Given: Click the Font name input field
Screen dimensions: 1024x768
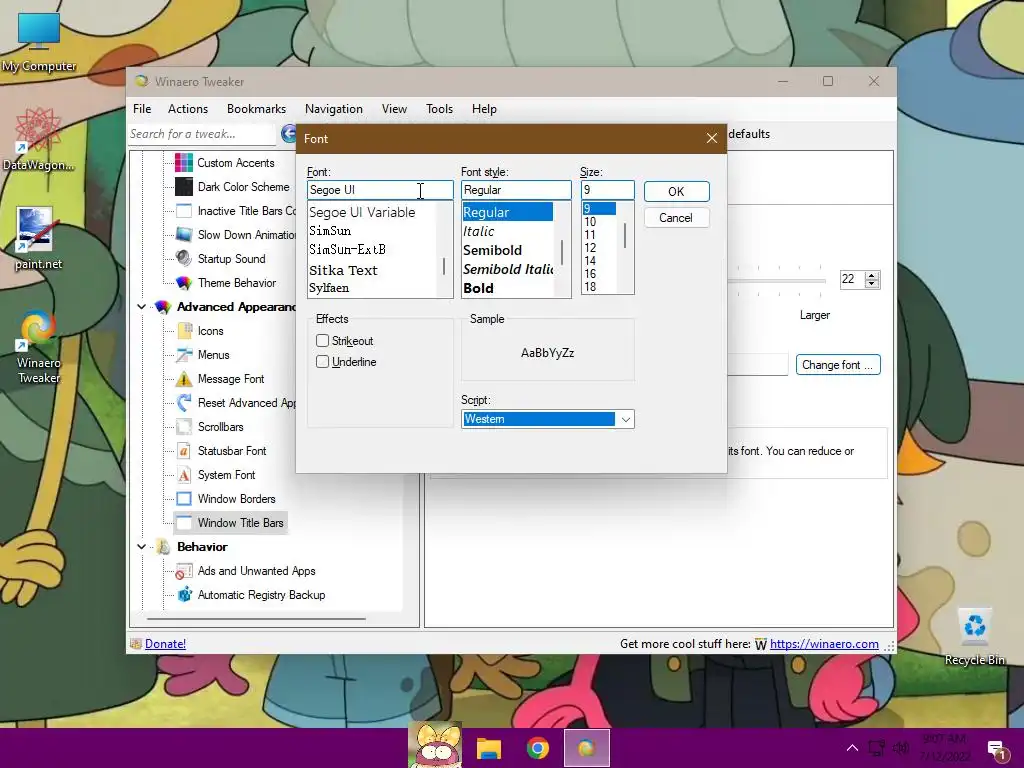Looking at the screenshot, I should tap(380, 190).
